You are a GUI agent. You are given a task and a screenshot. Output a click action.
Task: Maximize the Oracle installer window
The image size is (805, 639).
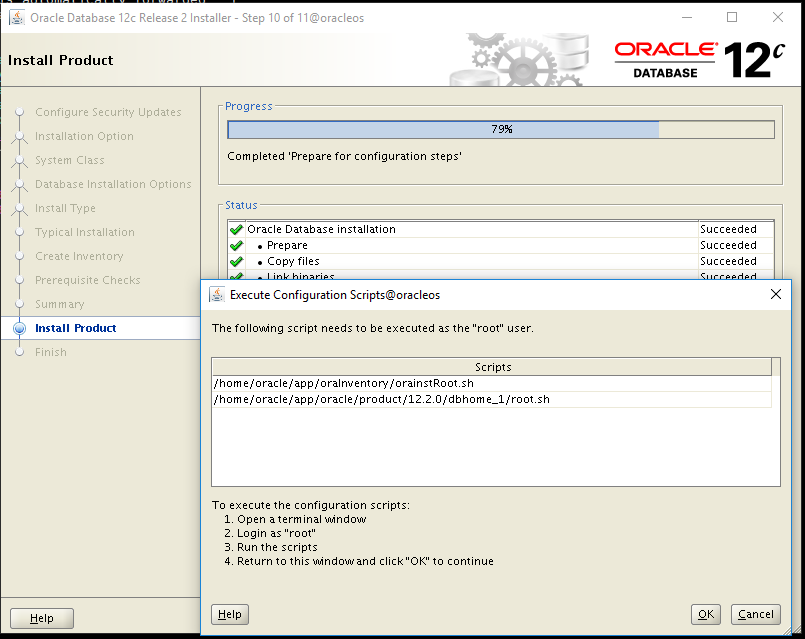pyautogui.click(x=732, y=17)
